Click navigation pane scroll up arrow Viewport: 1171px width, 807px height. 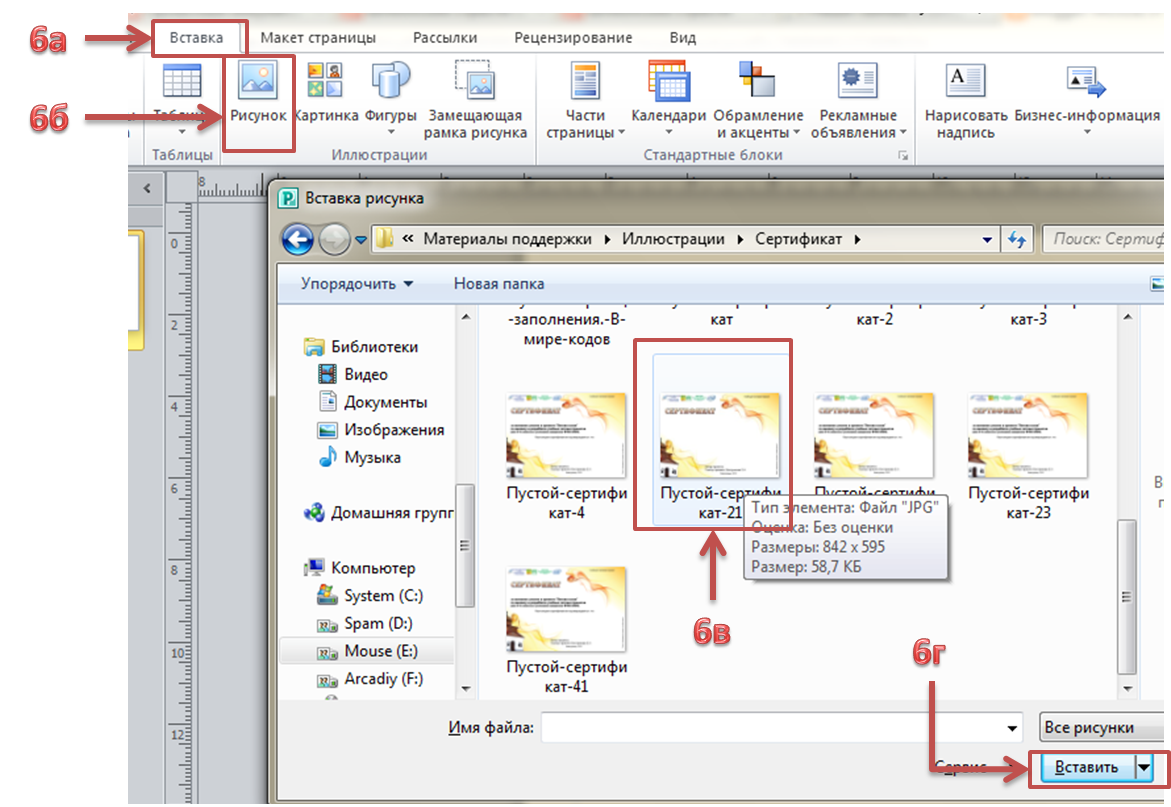pyautogui.click(x=466, y=318)
